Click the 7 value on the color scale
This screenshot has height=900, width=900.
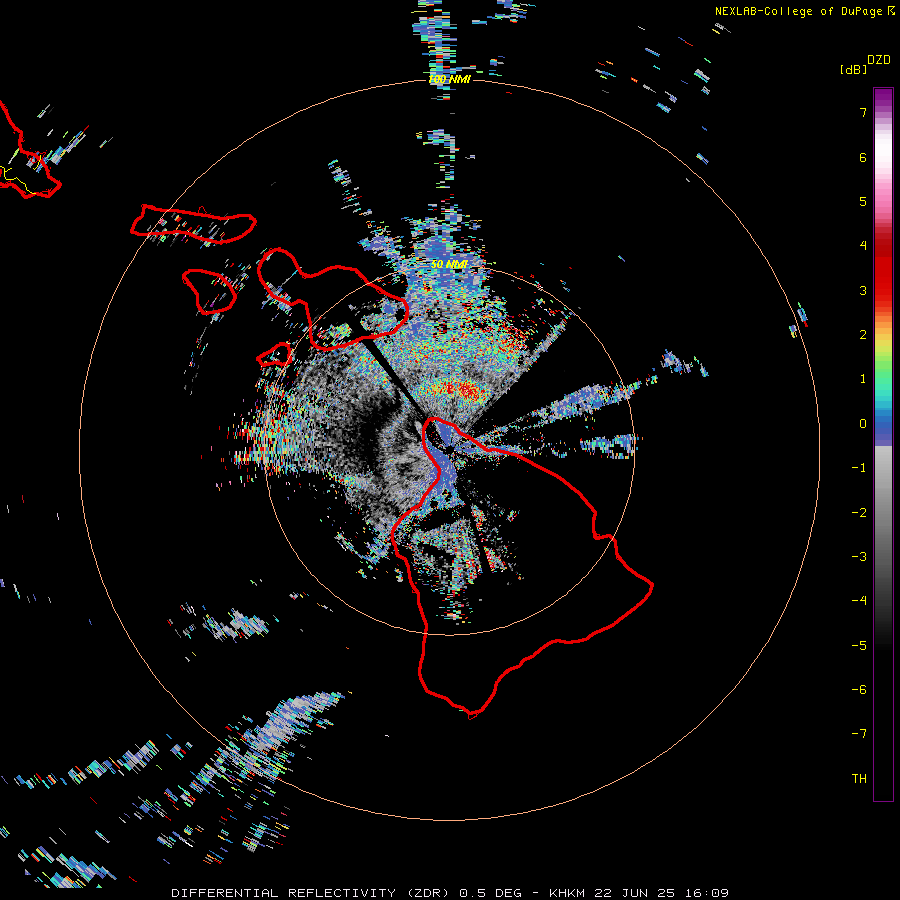[x=863, y=112]
